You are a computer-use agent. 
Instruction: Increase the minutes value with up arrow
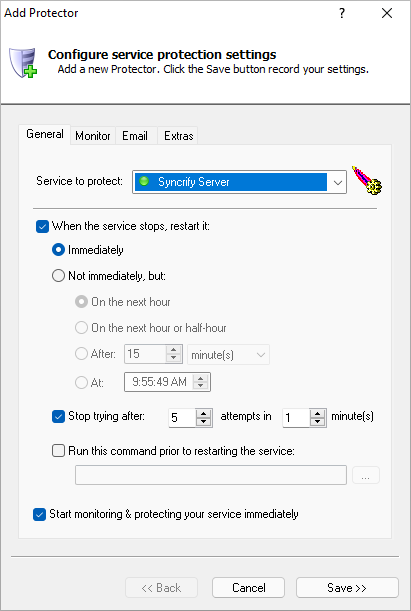tap(318, 413)
